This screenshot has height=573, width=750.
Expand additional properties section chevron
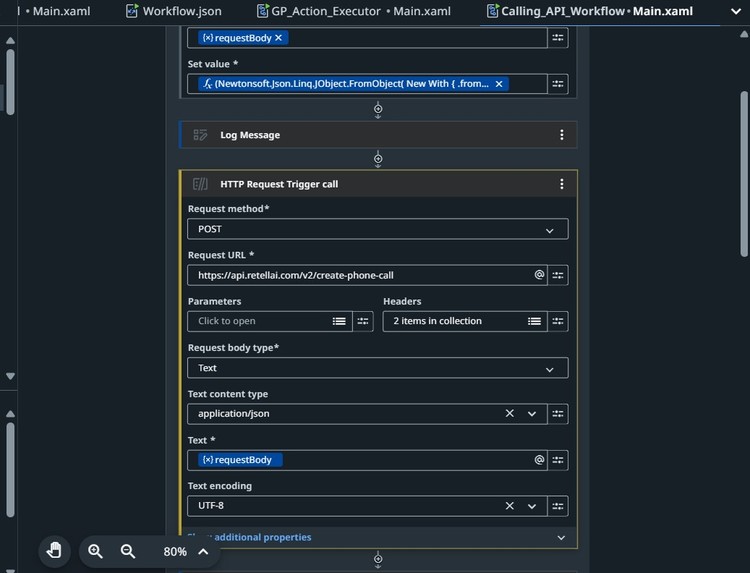[561, 538]
